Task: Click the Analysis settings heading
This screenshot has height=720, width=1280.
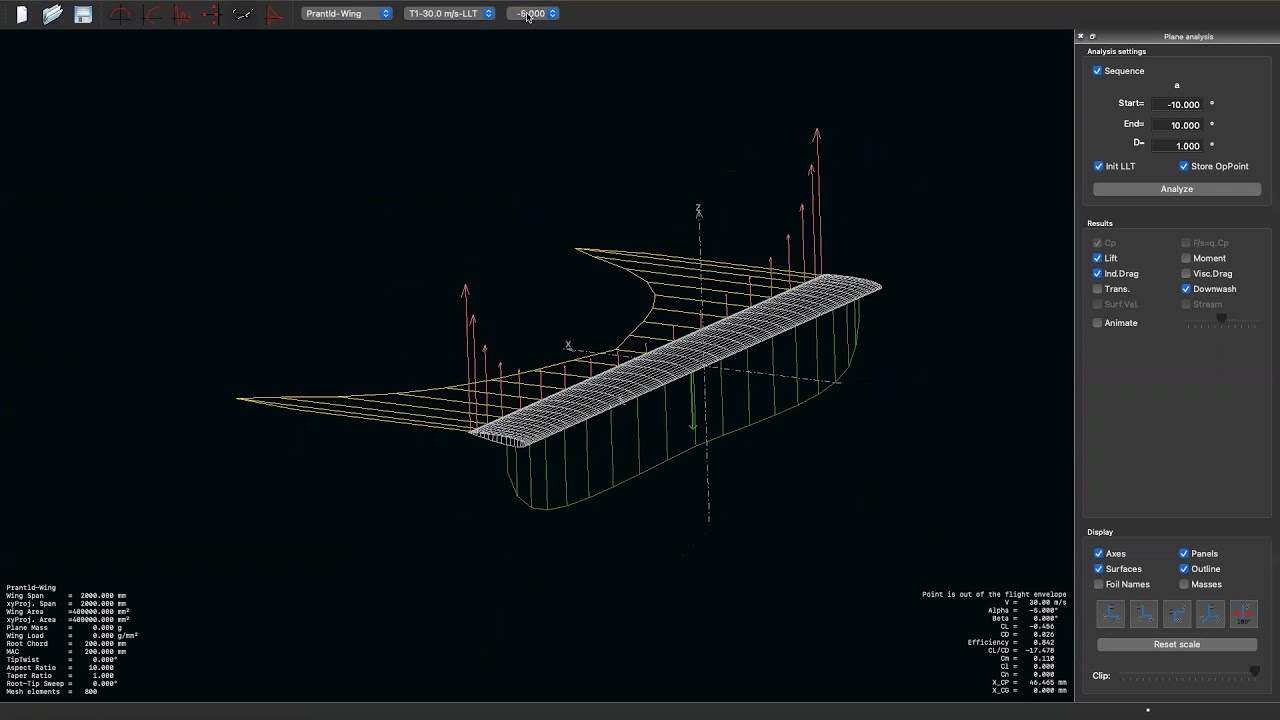Action: (1117, 52)
